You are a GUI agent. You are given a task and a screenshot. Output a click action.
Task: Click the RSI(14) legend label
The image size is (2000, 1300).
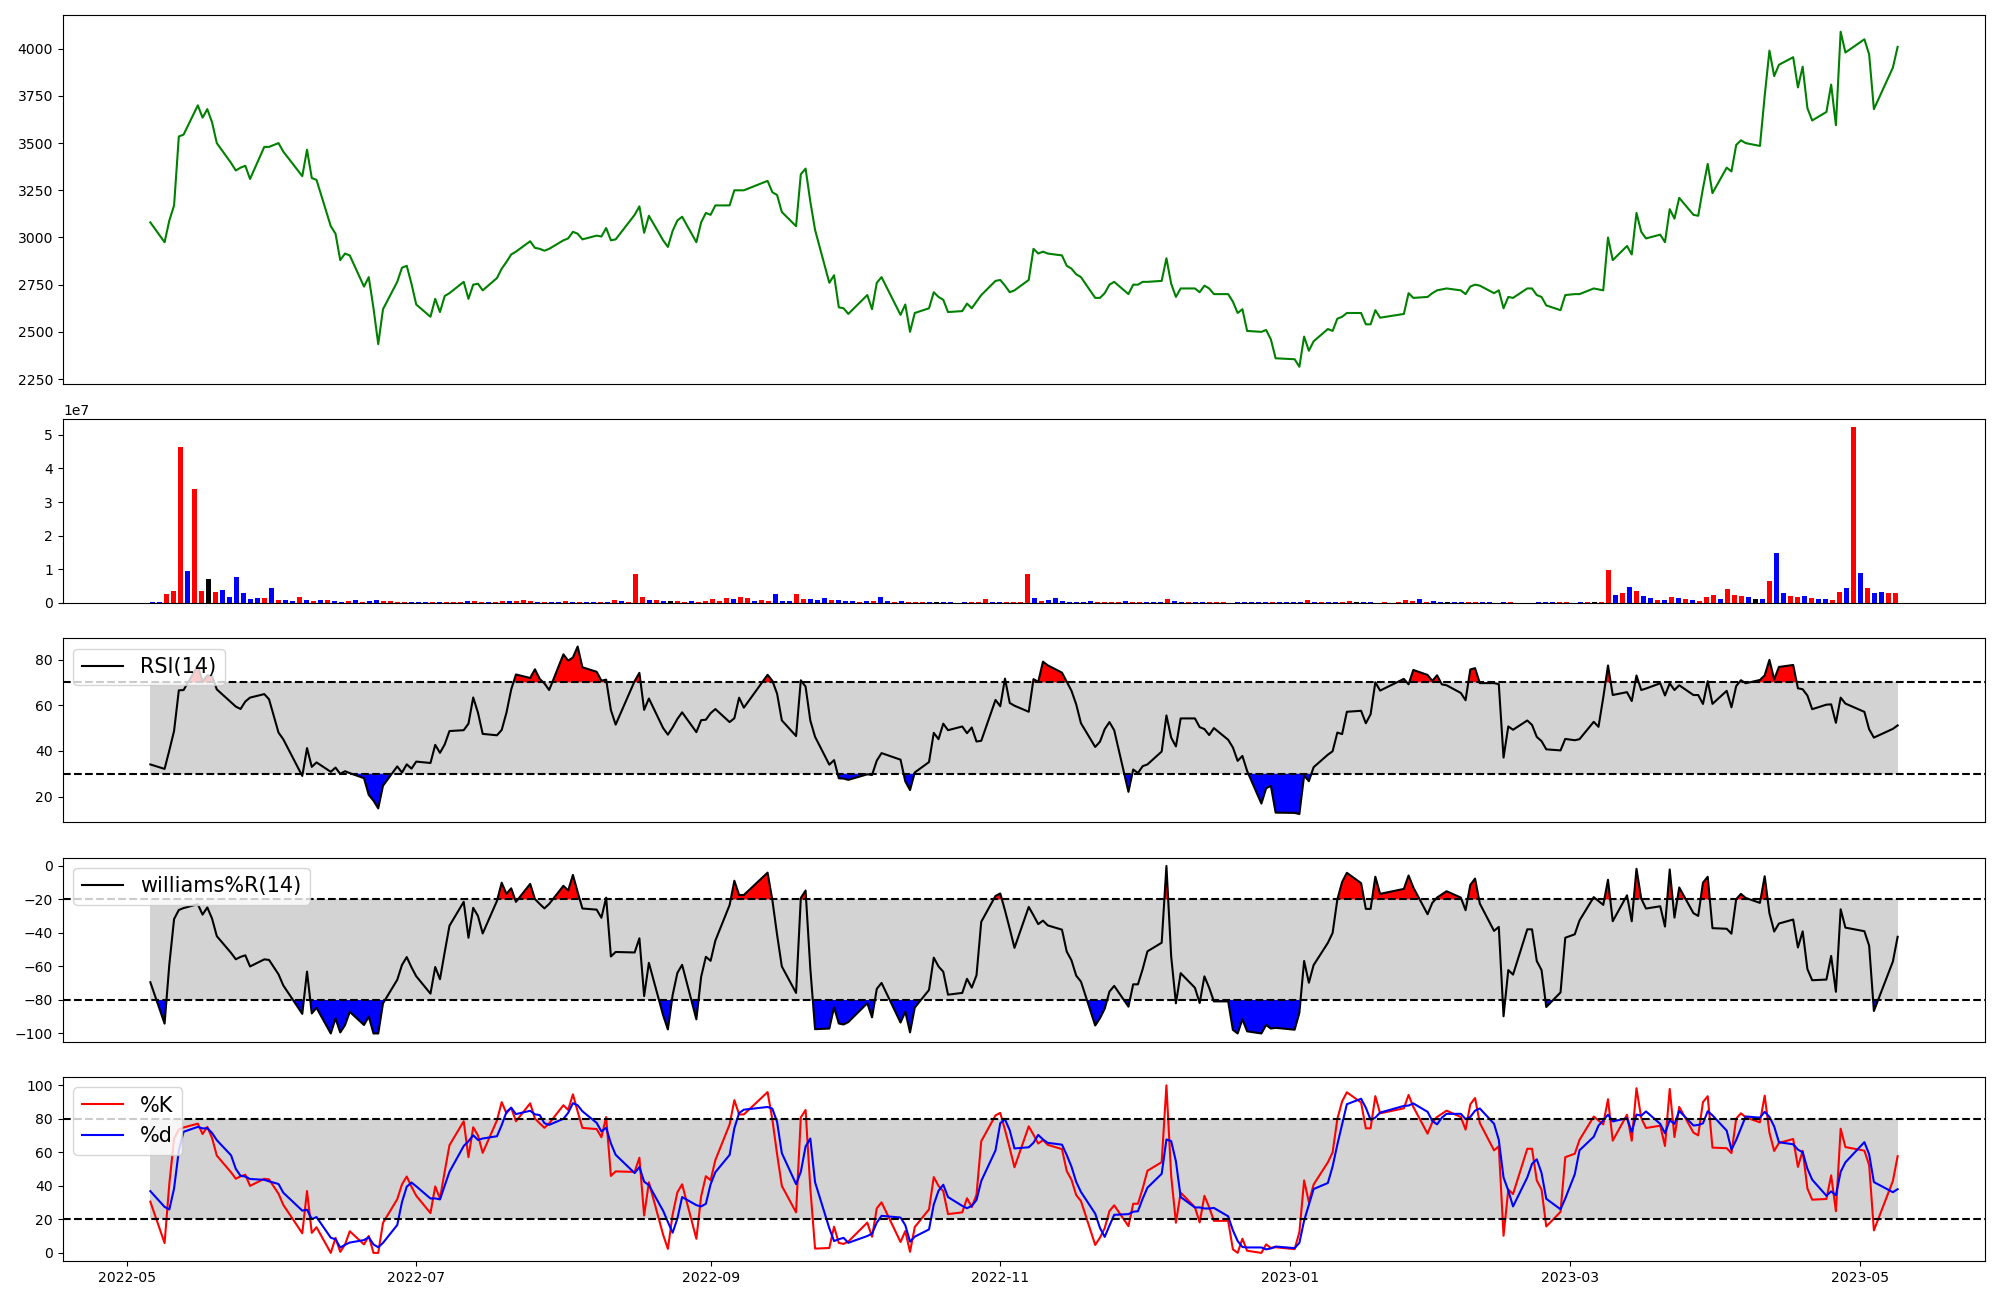(177, 666)
